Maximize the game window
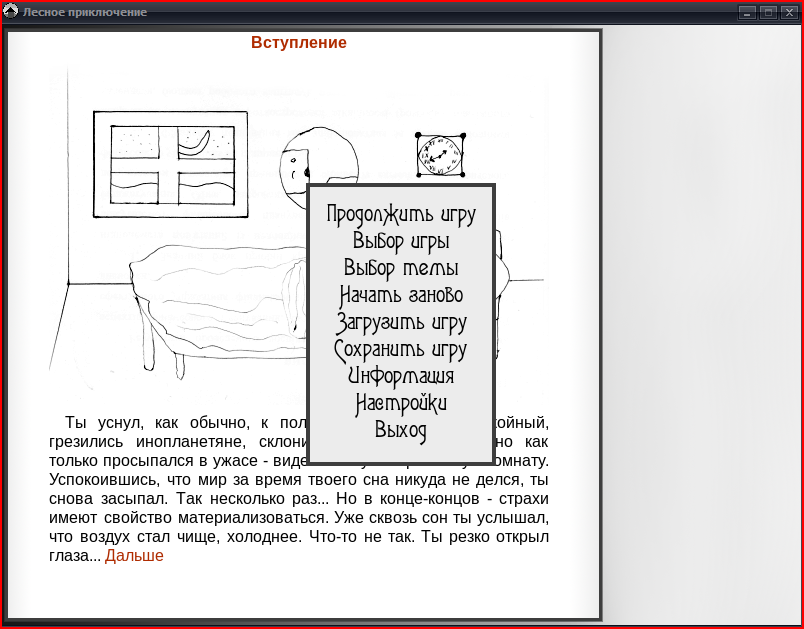The image size is (804, 629). pos(768,13)
